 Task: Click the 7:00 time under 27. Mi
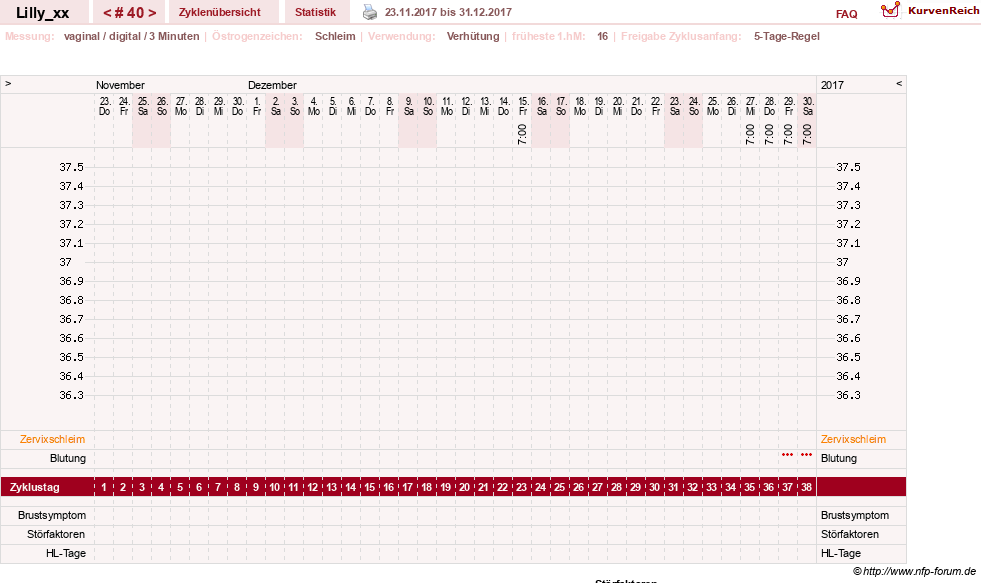750,134
